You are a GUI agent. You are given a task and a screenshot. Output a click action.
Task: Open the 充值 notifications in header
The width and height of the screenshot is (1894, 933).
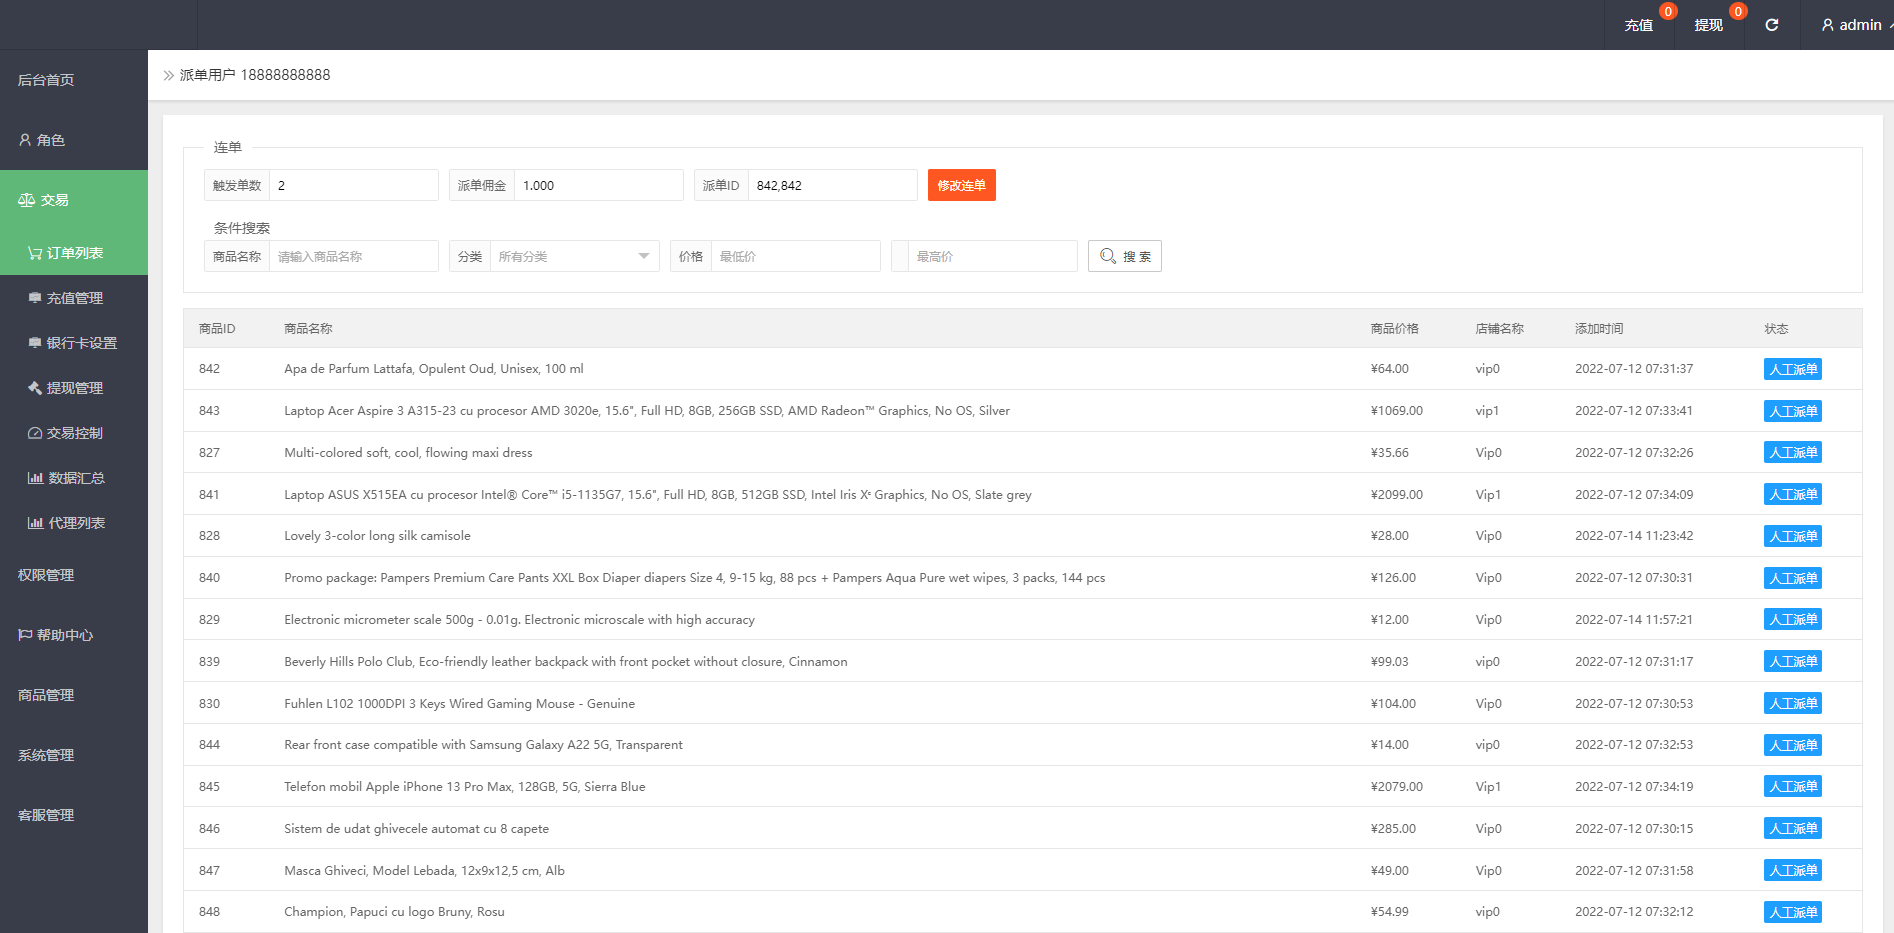click(x=1638, y=25)
